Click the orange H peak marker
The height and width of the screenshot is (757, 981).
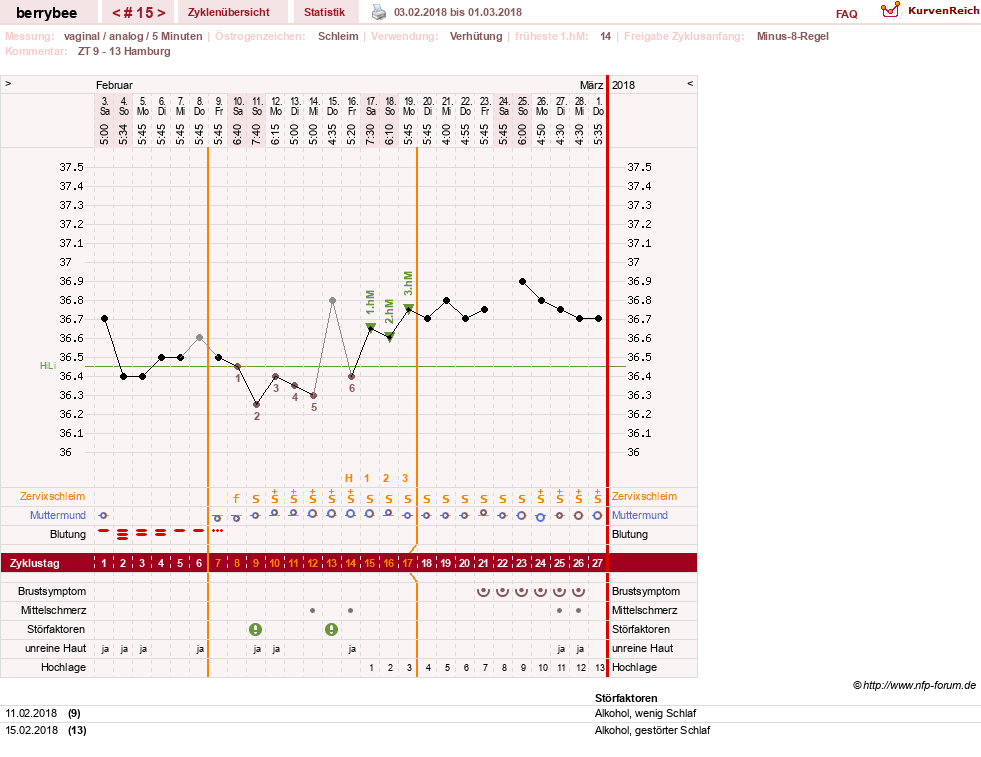[x=349, y=479]
